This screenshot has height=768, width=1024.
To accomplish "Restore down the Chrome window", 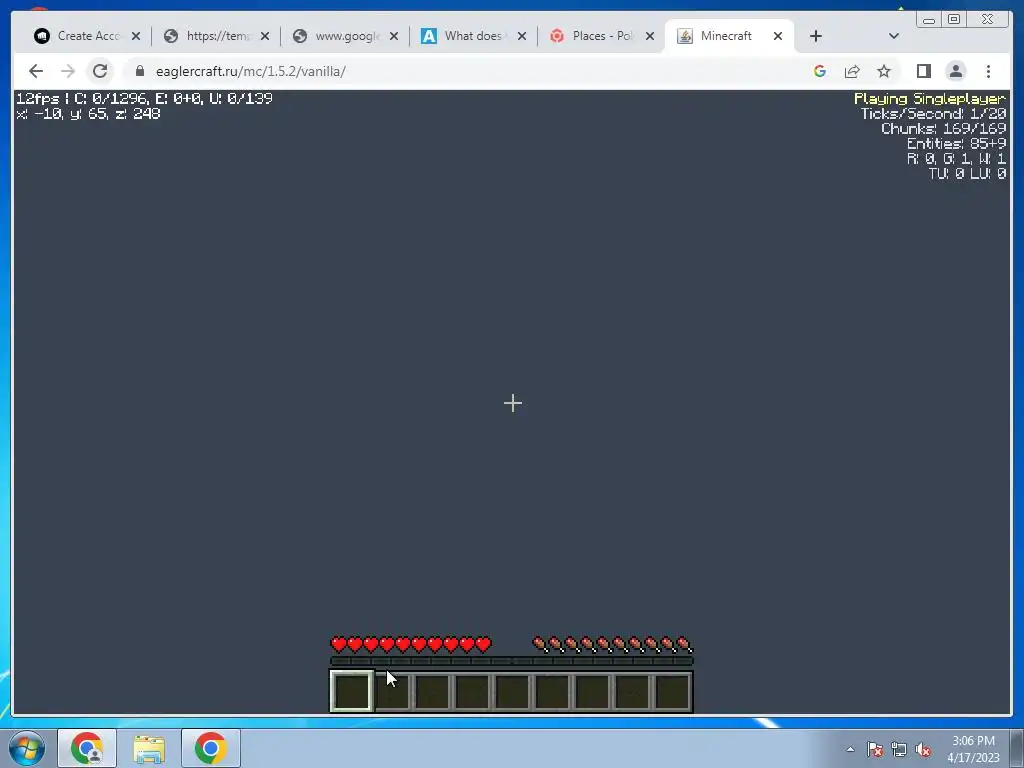I will click(953, 20).
